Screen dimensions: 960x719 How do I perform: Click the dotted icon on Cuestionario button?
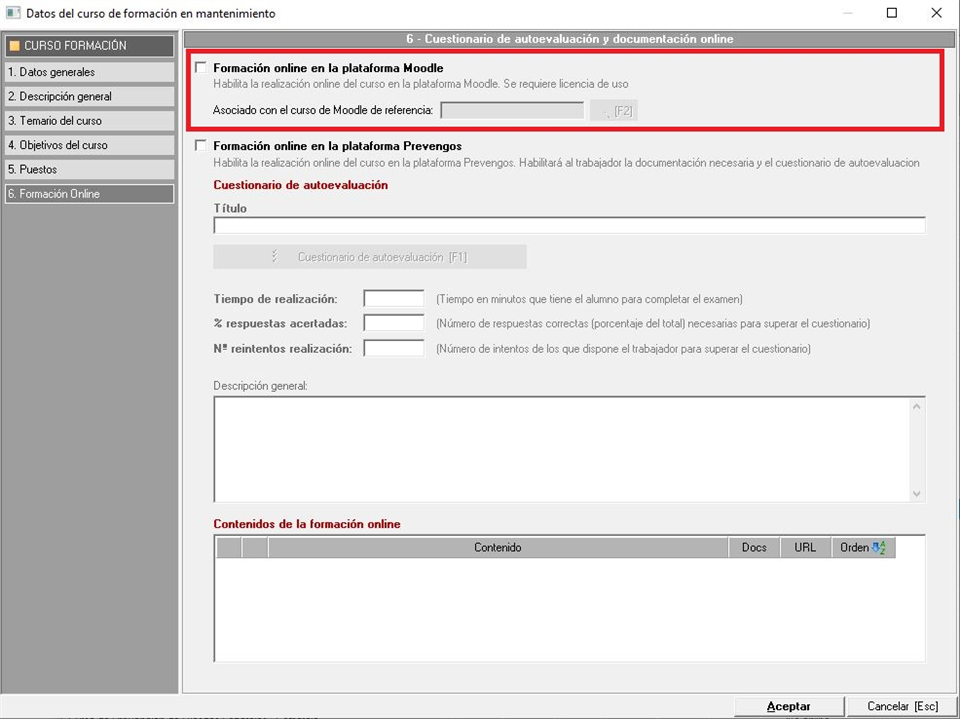(x=274, y=257)
